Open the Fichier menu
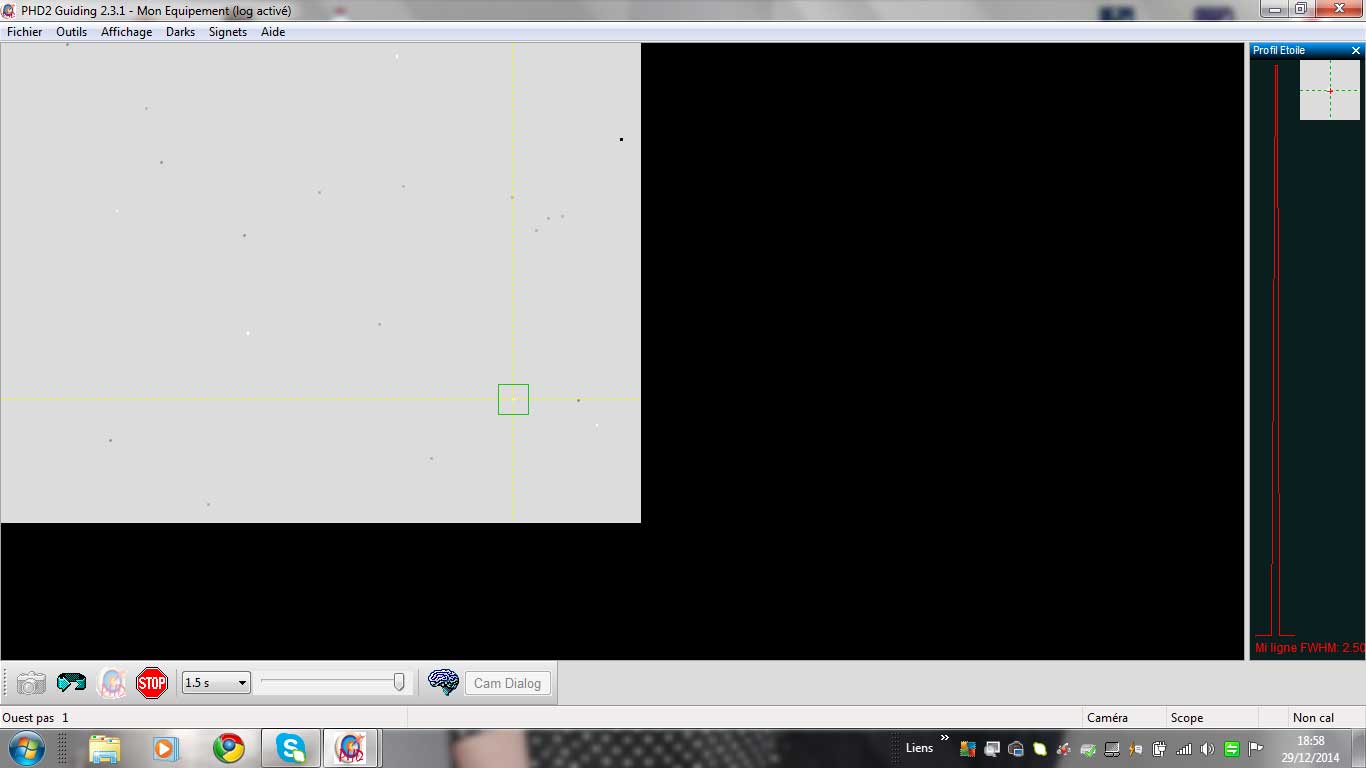The height and width of the screenshot is (768, 1366). (x=25, y=32)
